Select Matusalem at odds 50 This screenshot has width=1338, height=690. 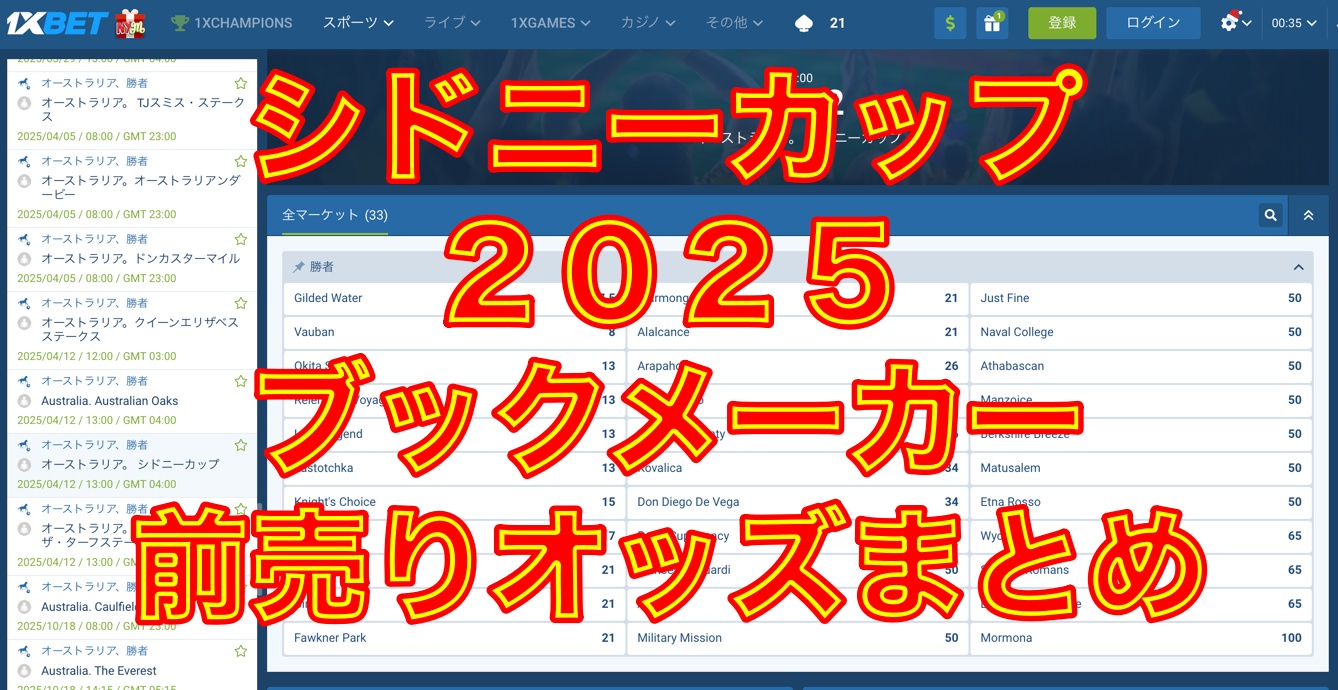(x=1141, y=468)
